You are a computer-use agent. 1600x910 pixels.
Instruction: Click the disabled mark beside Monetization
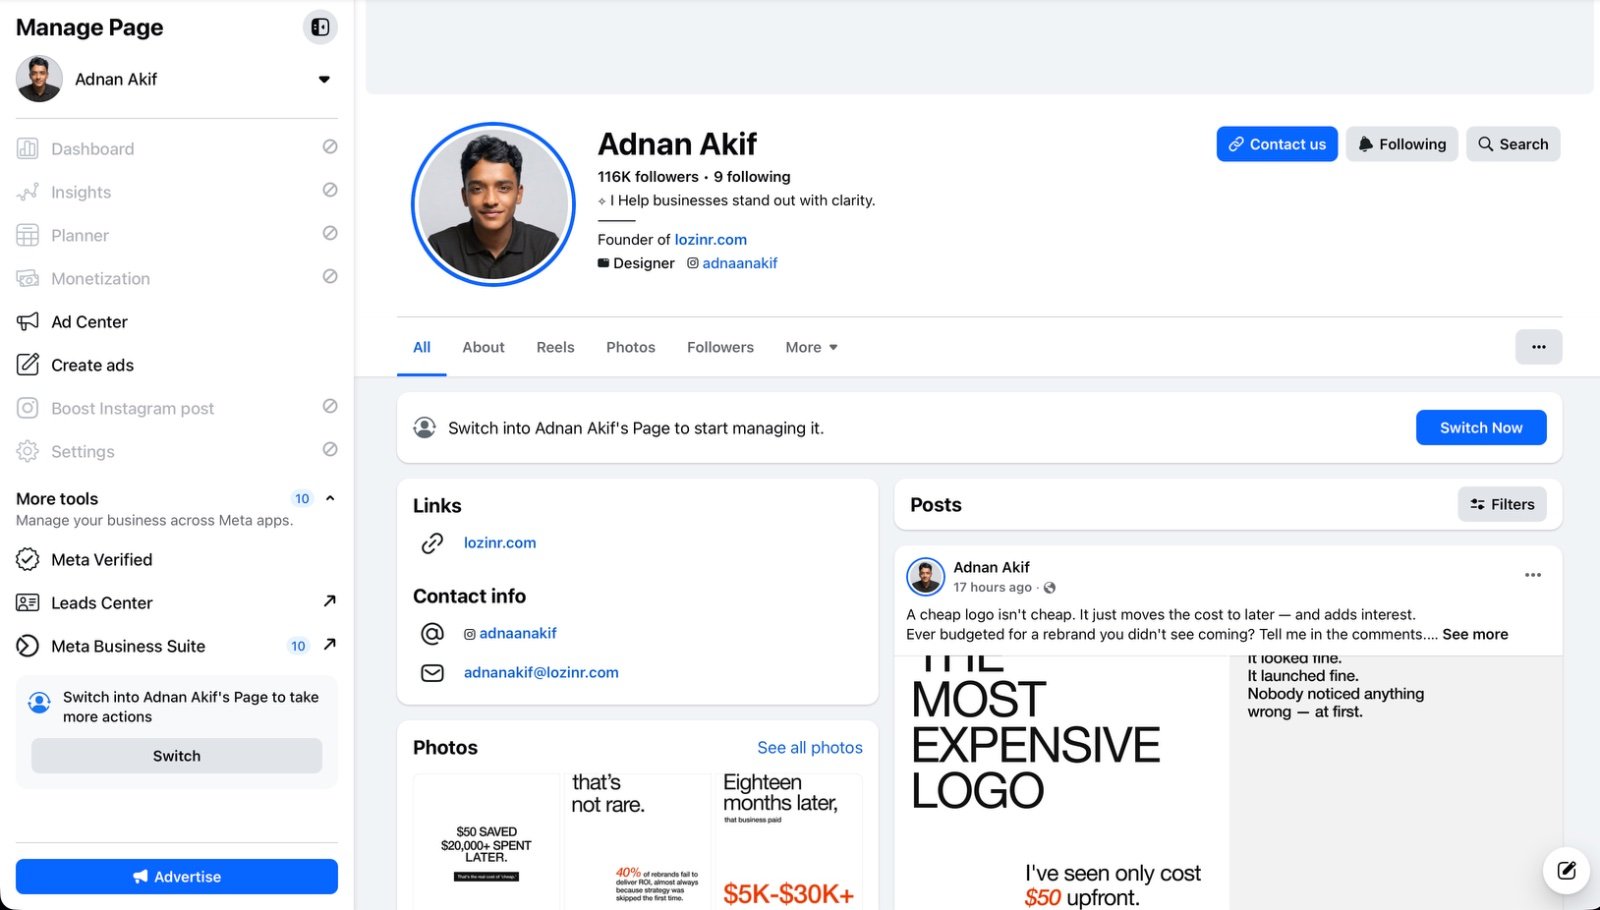click(330, 276)
